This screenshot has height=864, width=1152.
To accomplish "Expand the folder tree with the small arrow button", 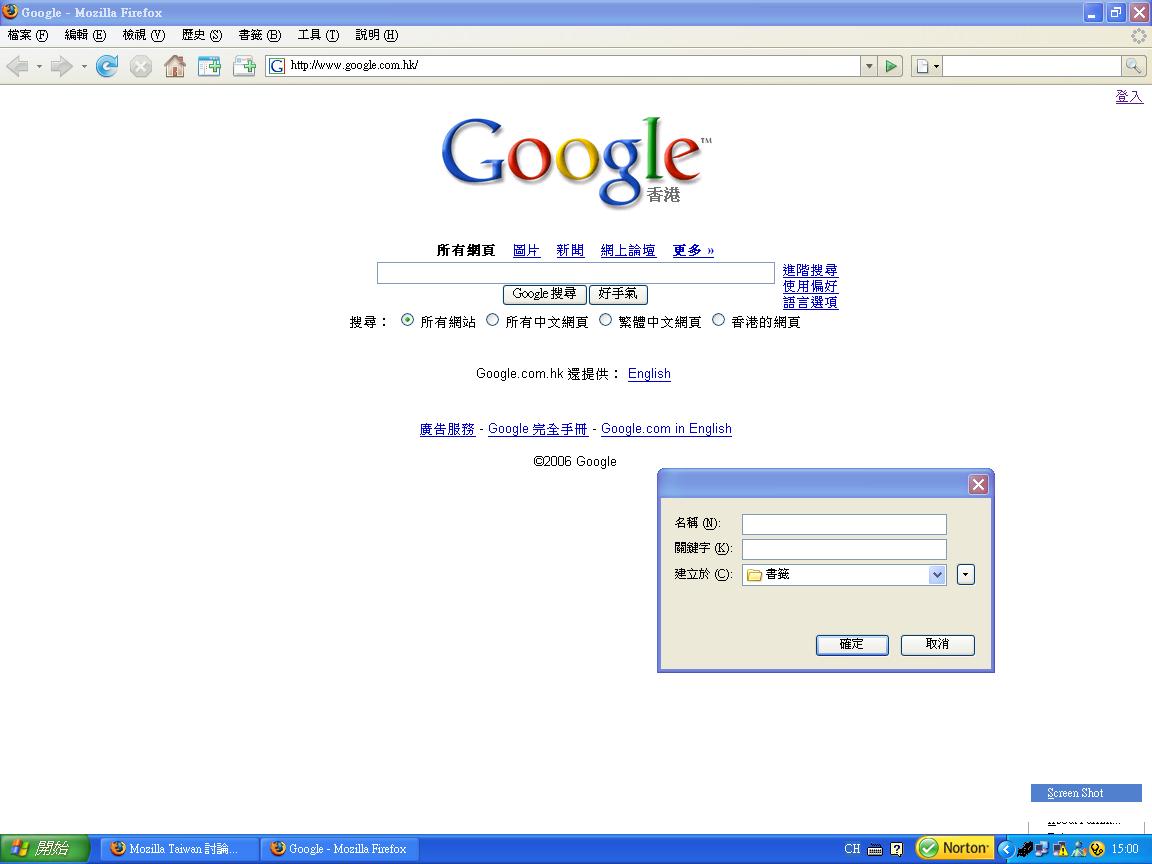I will pos(965,575).
